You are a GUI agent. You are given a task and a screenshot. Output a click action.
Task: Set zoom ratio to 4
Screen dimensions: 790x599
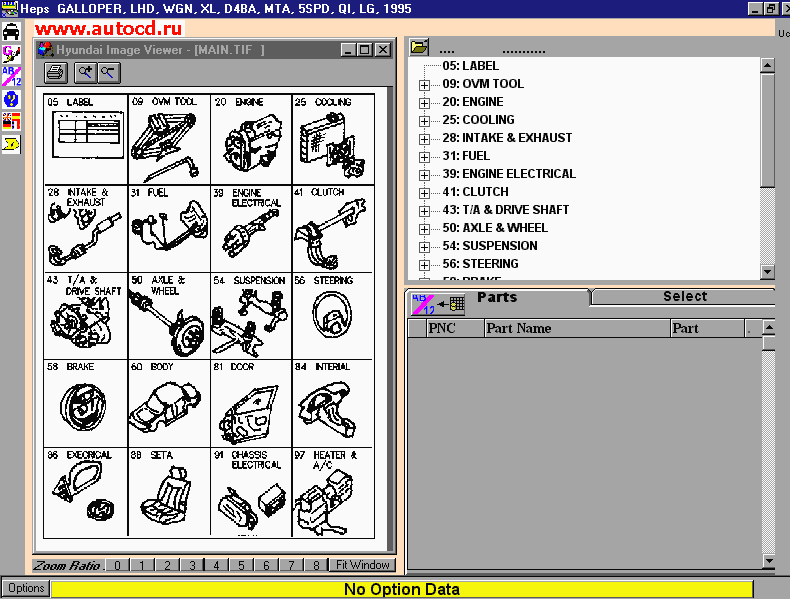point(217,565)
